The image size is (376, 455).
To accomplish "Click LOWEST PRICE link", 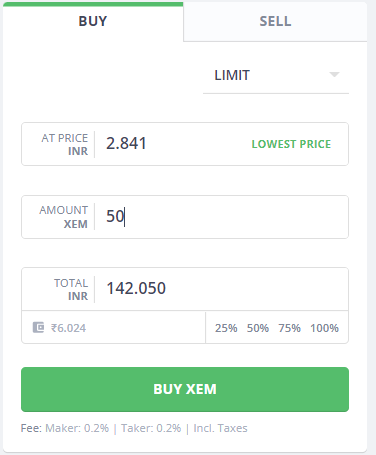I will click(x=291, y=144).
